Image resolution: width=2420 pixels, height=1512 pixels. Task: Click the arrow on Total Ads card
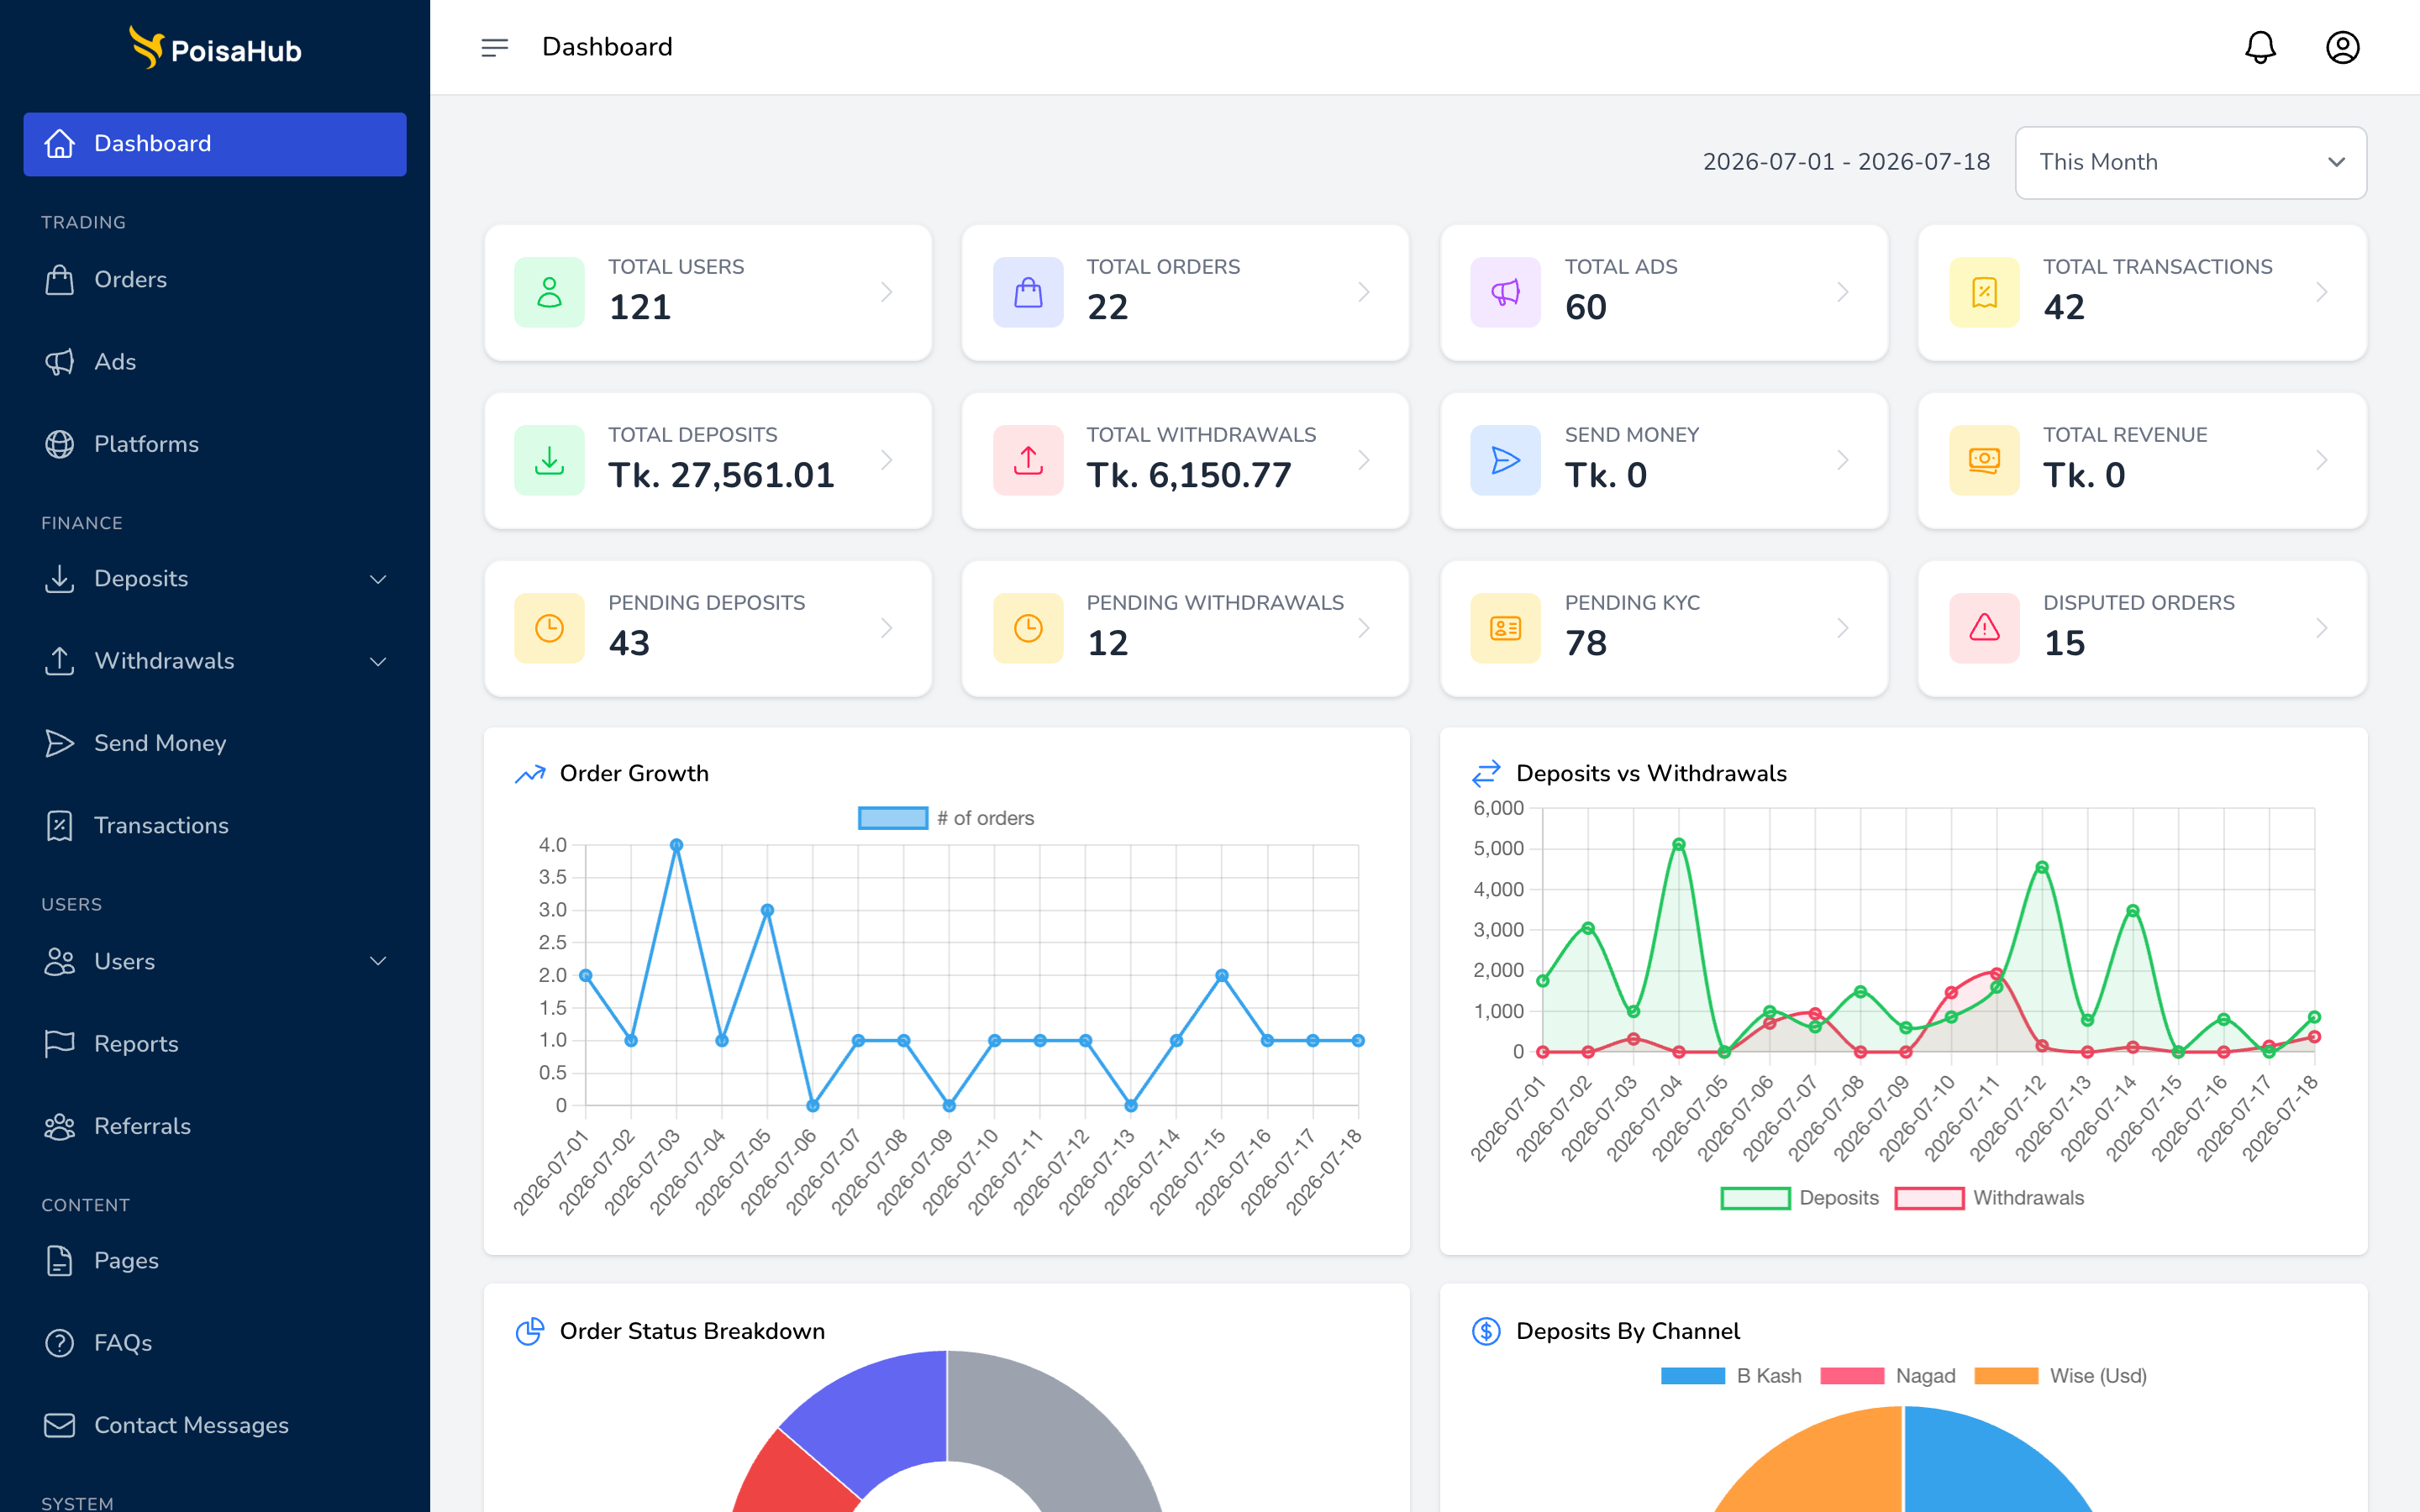point(1842,292)
